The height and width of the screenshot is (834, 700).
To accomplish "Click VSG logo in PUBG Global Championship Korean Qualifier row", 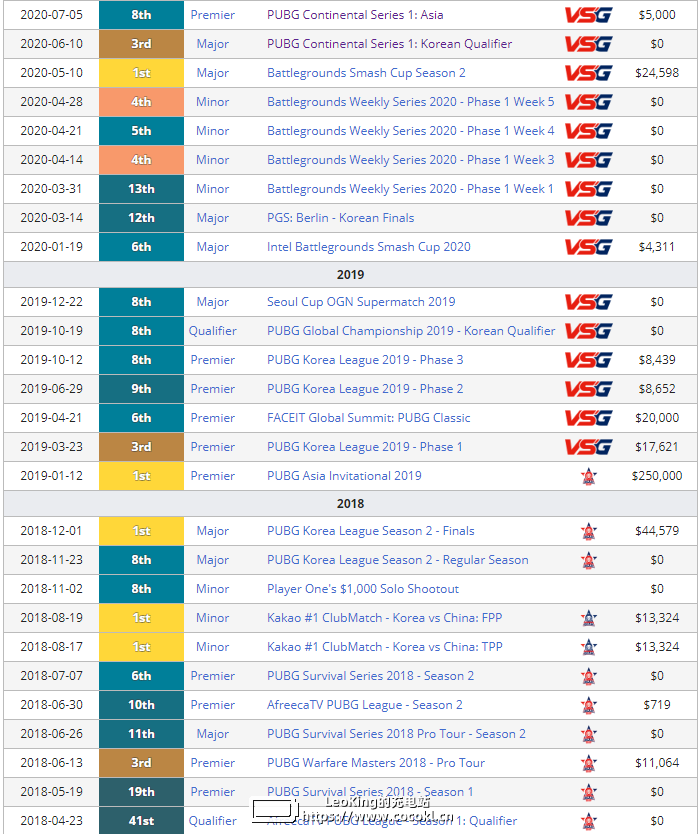I will point(588,331).
